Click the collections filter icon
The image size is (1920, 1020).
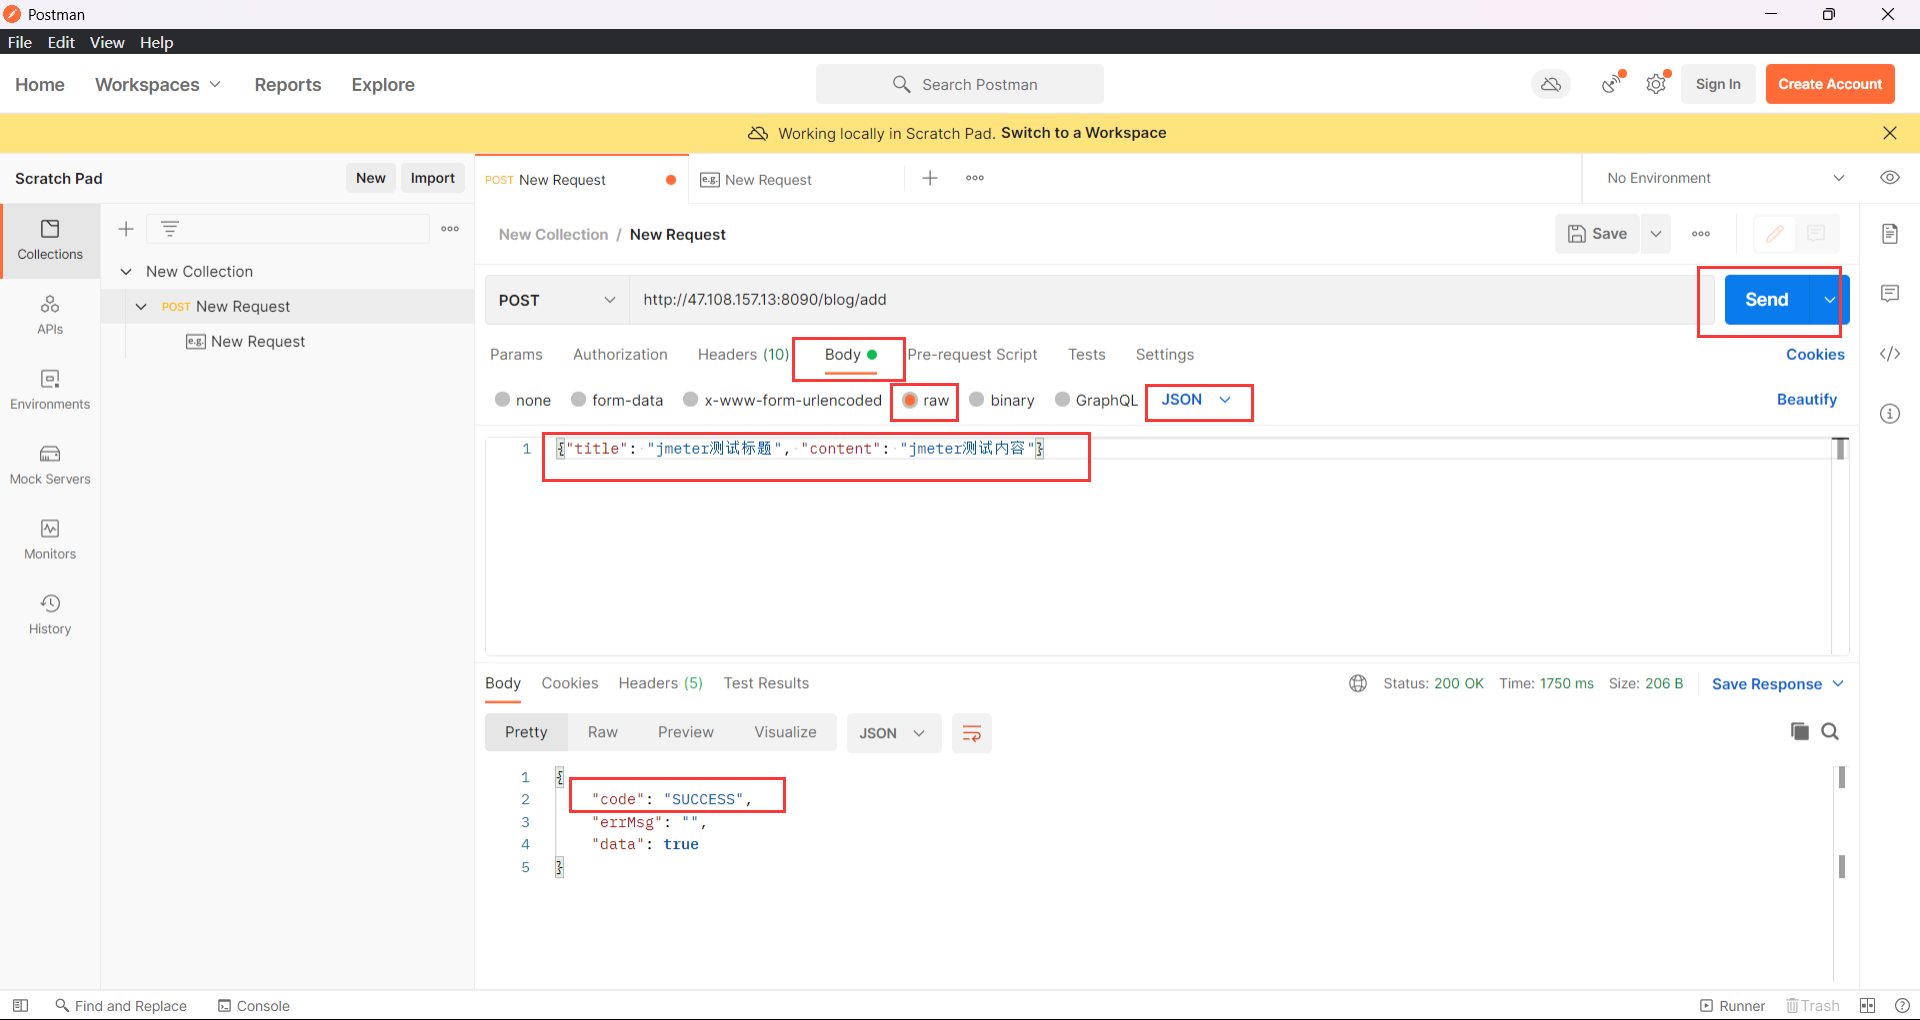coord(170,229)
